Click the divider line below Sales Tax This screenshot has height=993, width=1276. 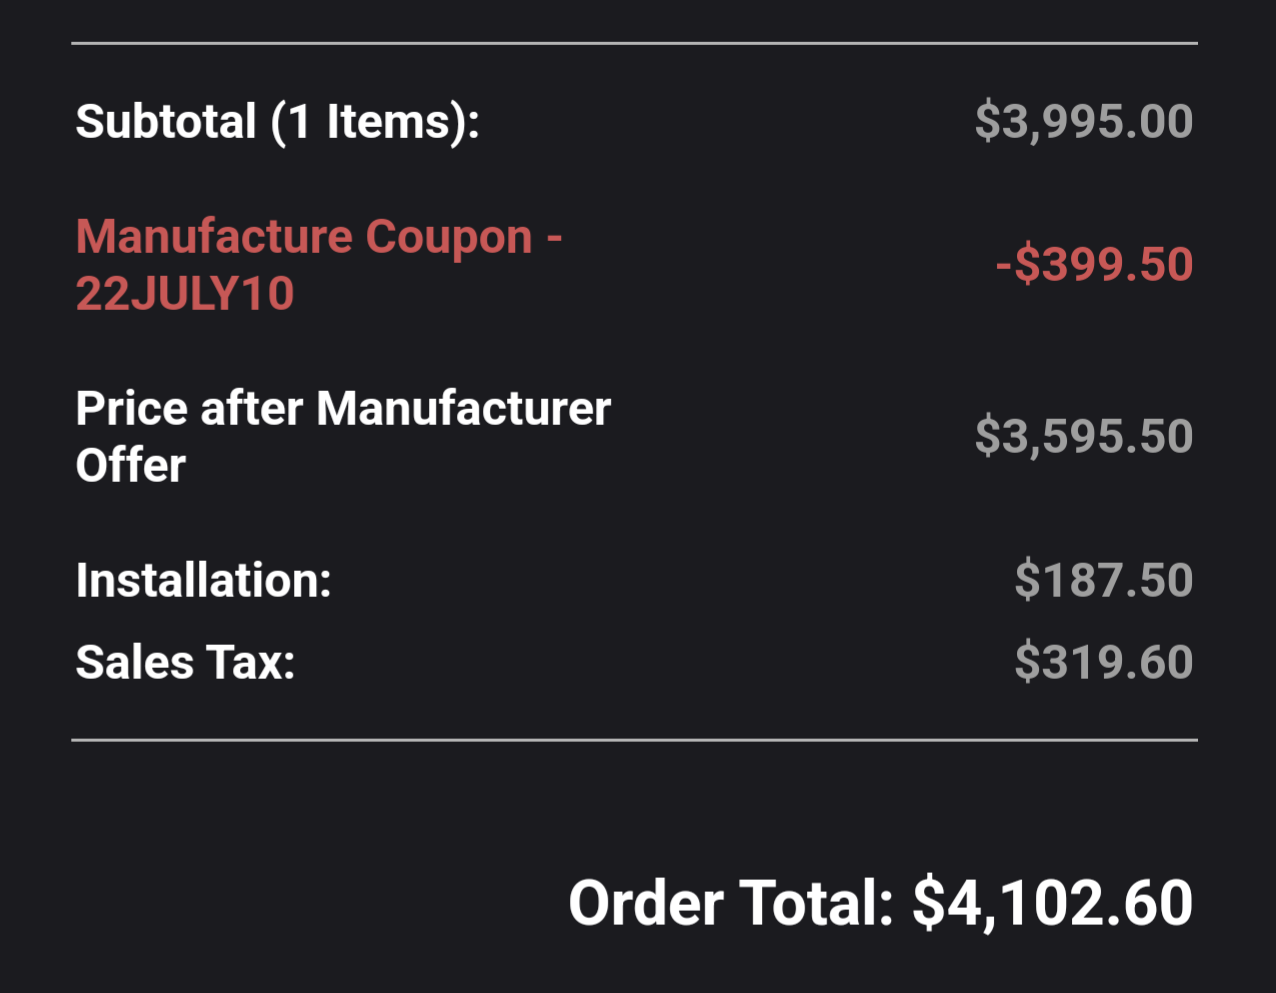point(634,741)
